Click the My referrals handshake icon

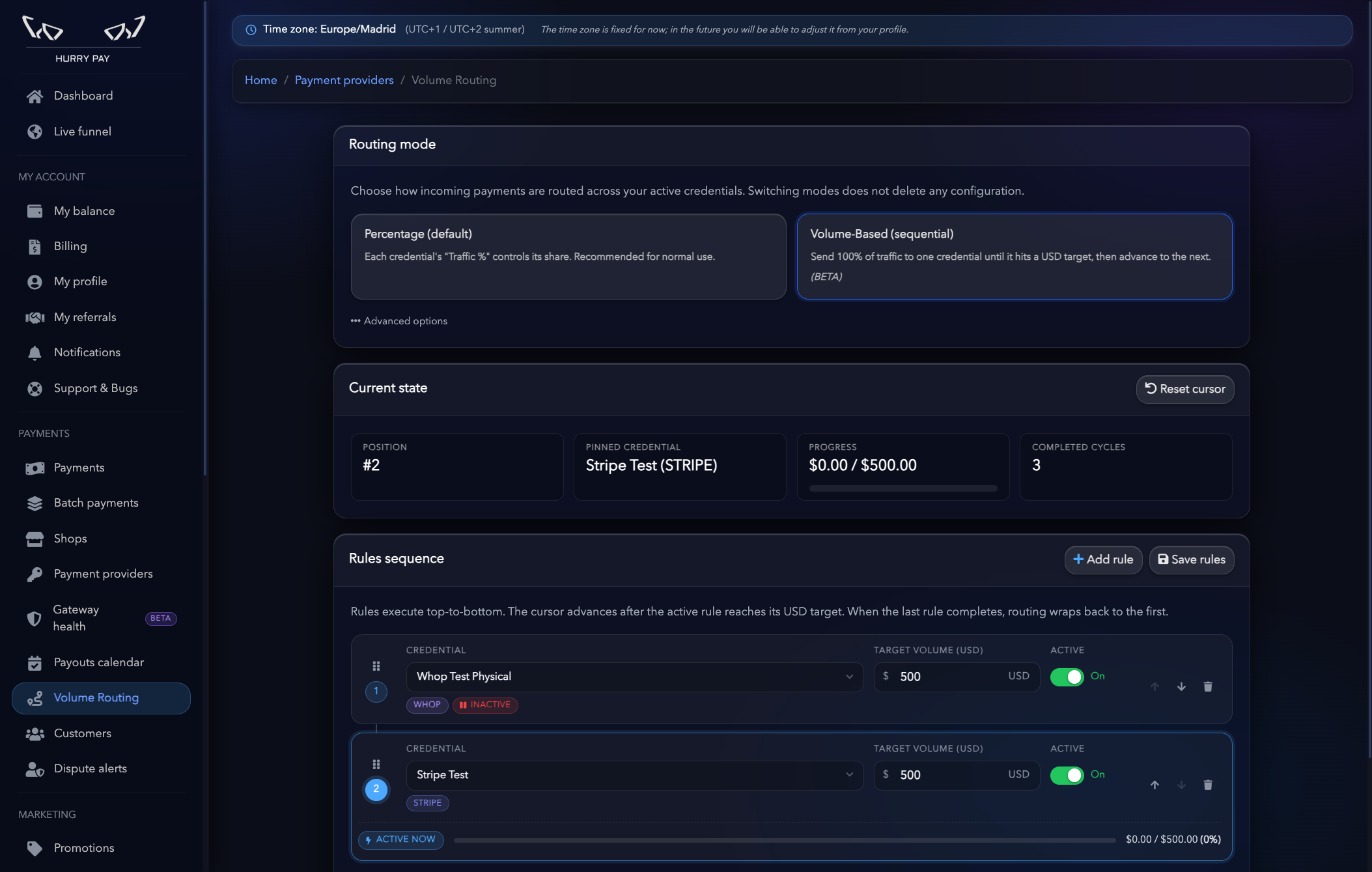coord(35,317)
